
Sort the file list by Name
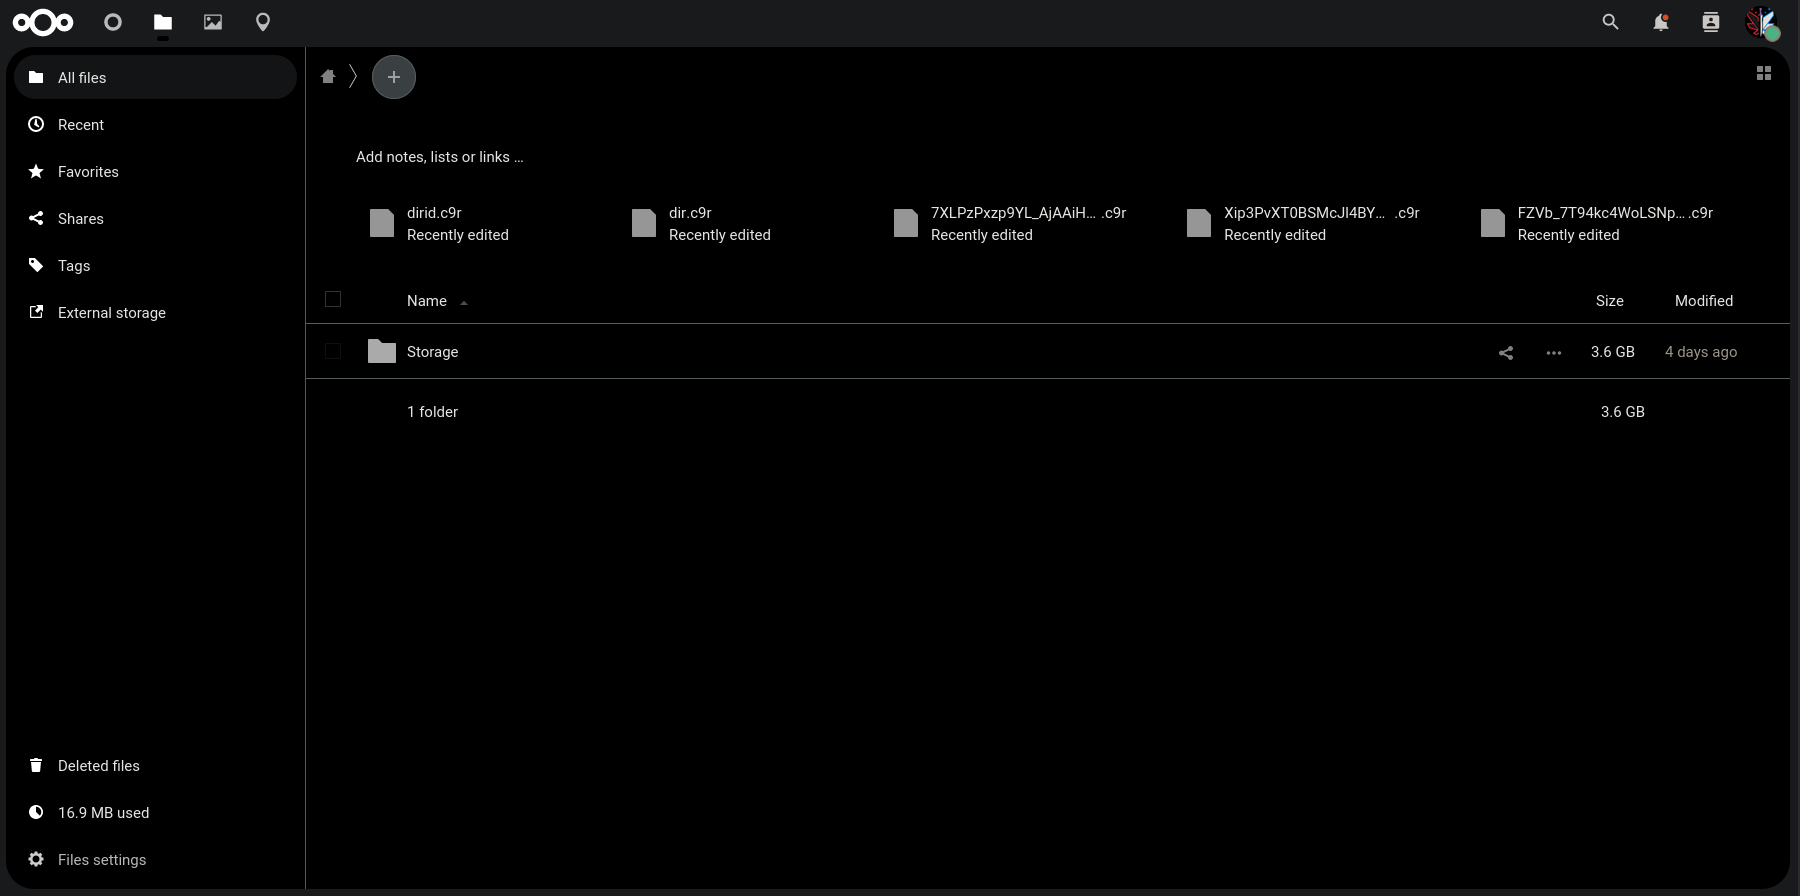click(427, 301)
